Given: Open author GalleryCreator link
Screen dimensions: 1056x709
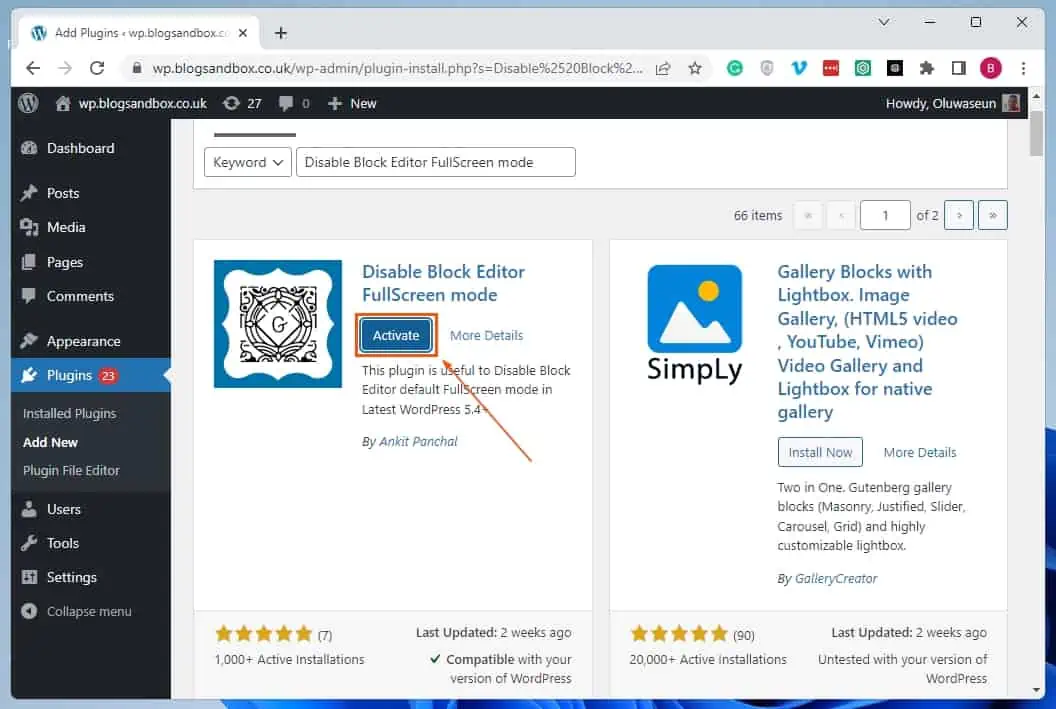Looking at the screenshot, I should 836,578.
